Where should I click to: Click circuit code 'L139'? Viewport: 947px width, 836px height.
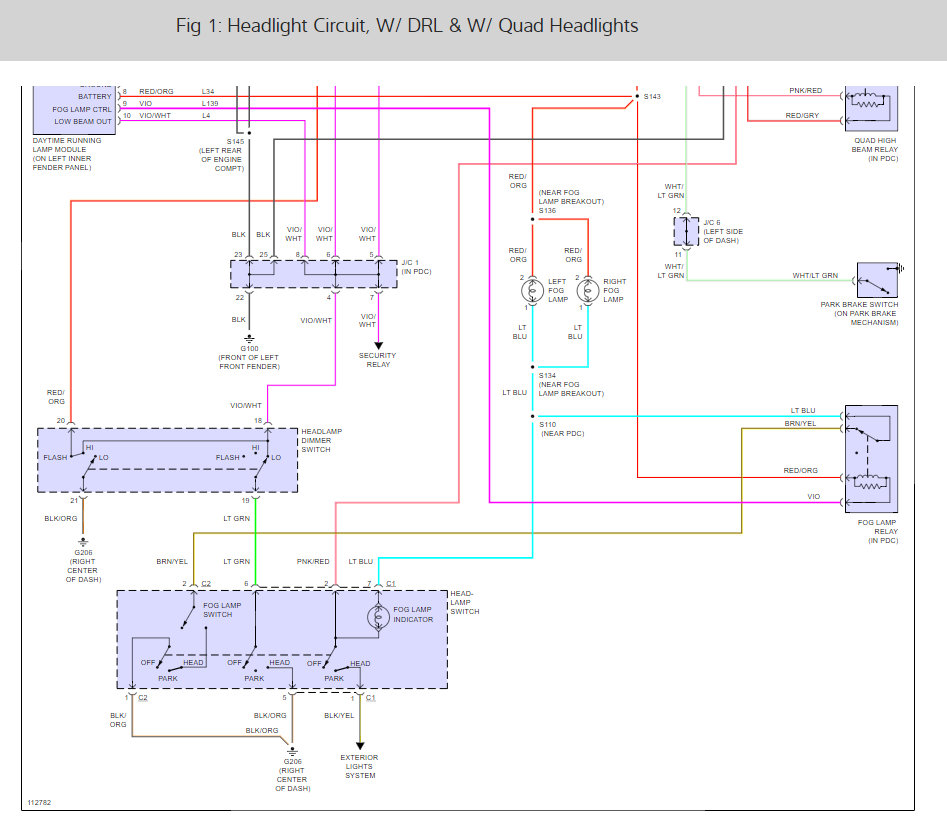(x=210, y=104)
